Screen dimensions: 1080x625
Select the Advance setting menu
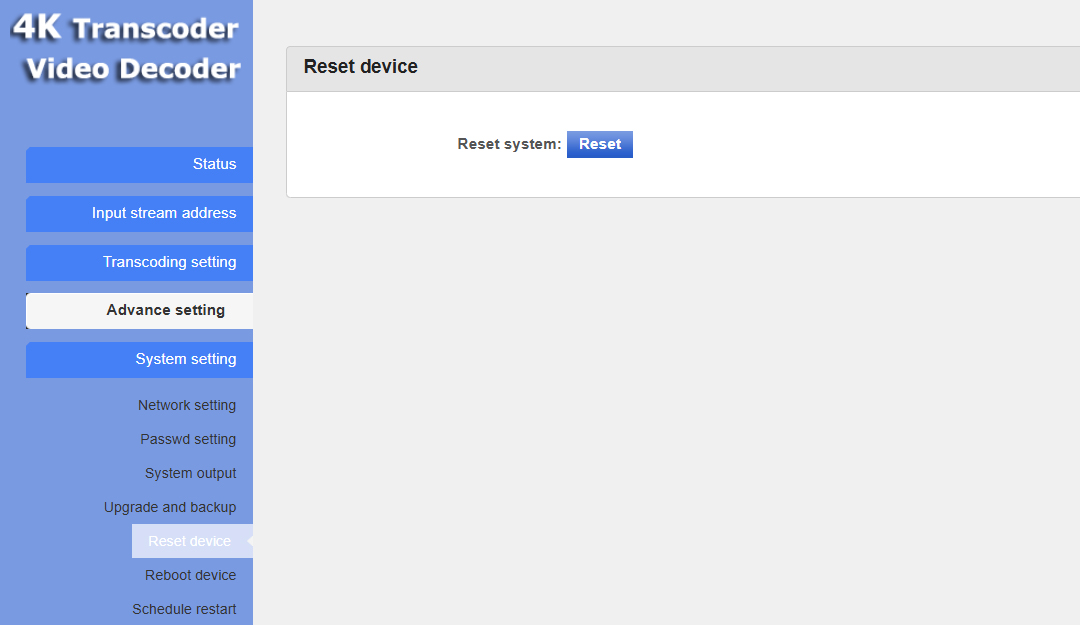[139, 311]
